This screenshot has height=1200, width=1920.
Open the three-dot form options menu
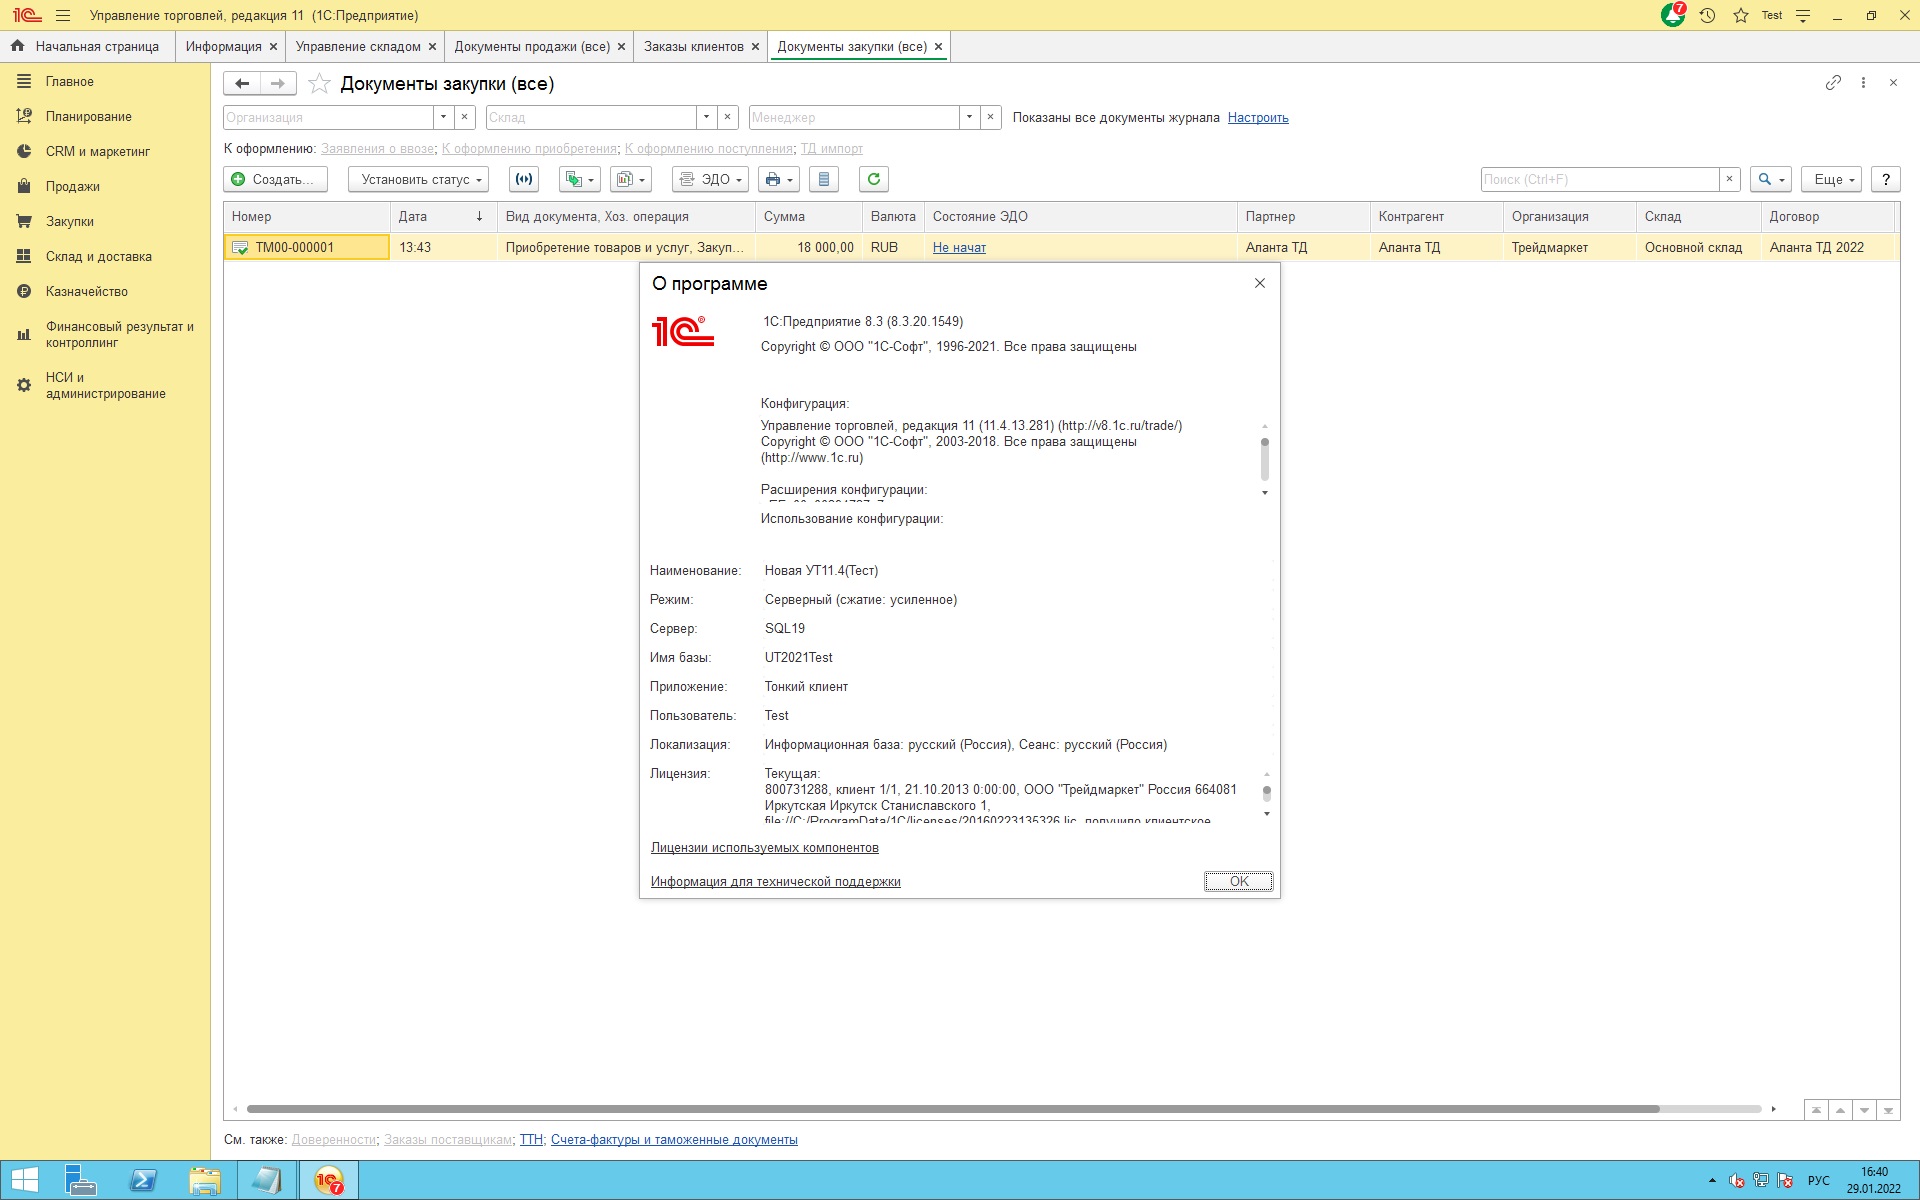pos(1863,83)
